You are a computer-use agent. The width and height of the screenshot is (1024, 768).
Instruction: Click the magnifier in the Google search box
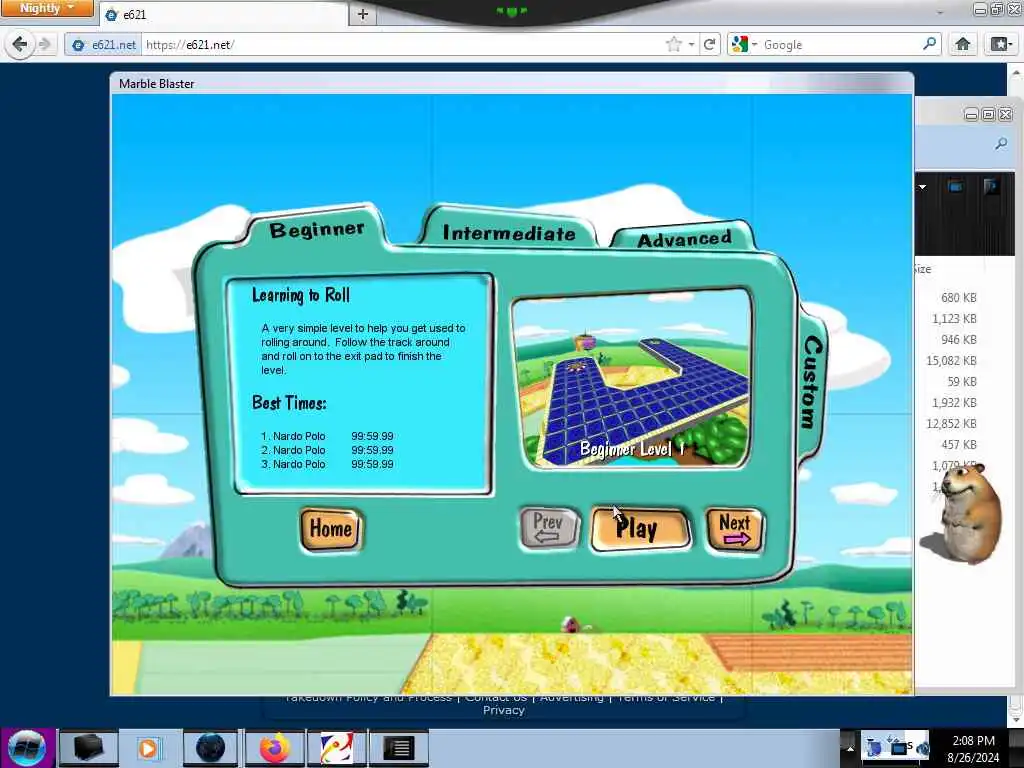[x=929, y=44]
